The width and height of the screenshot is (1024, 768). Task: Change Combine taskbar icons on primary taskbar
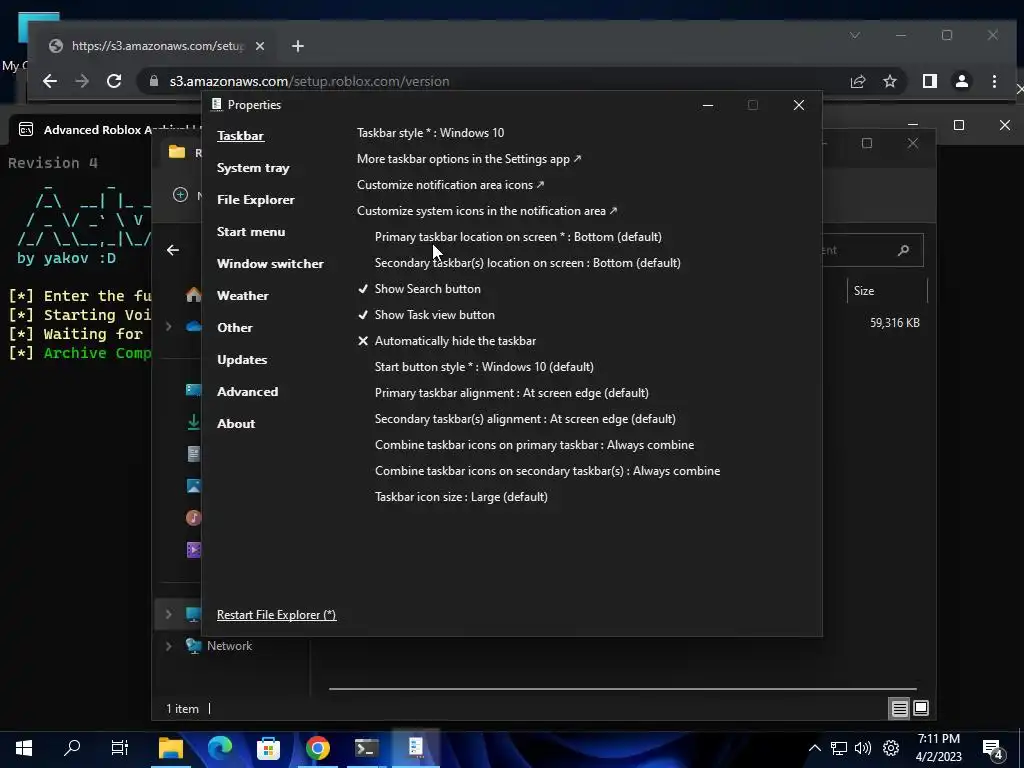click(x=534, y=445)
